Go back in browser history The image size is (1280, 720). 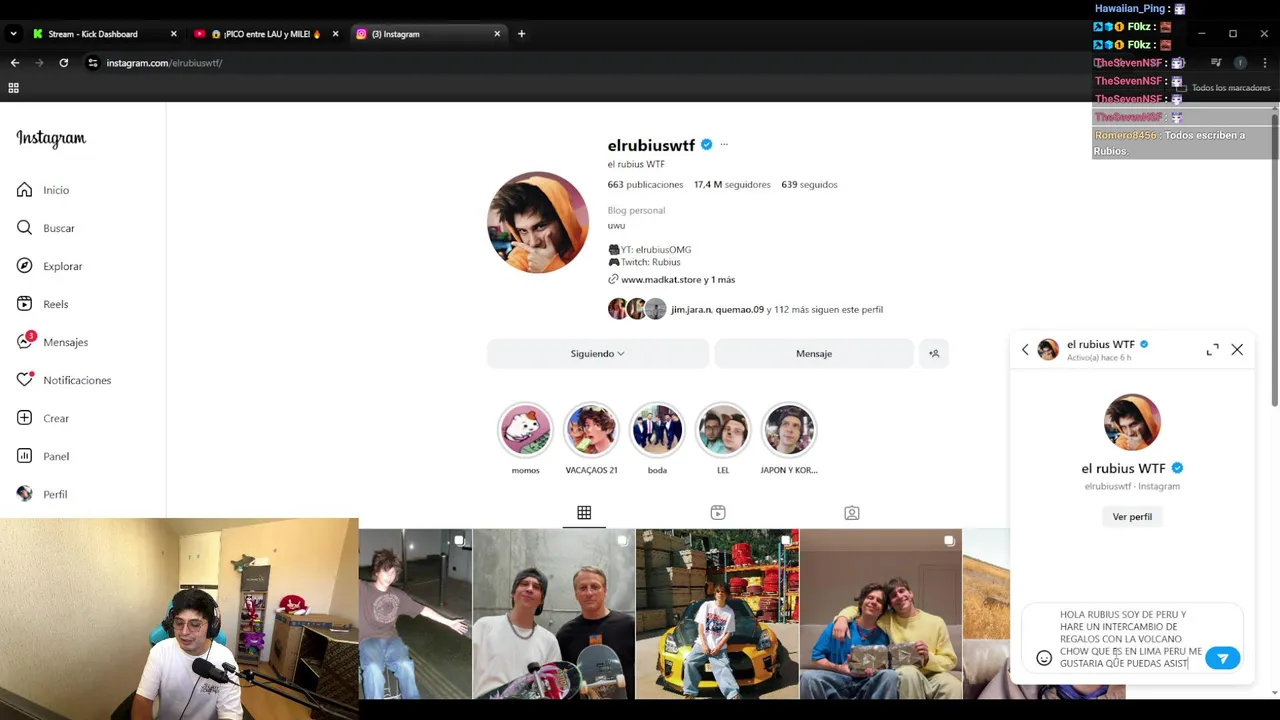(x=15, y=63)
